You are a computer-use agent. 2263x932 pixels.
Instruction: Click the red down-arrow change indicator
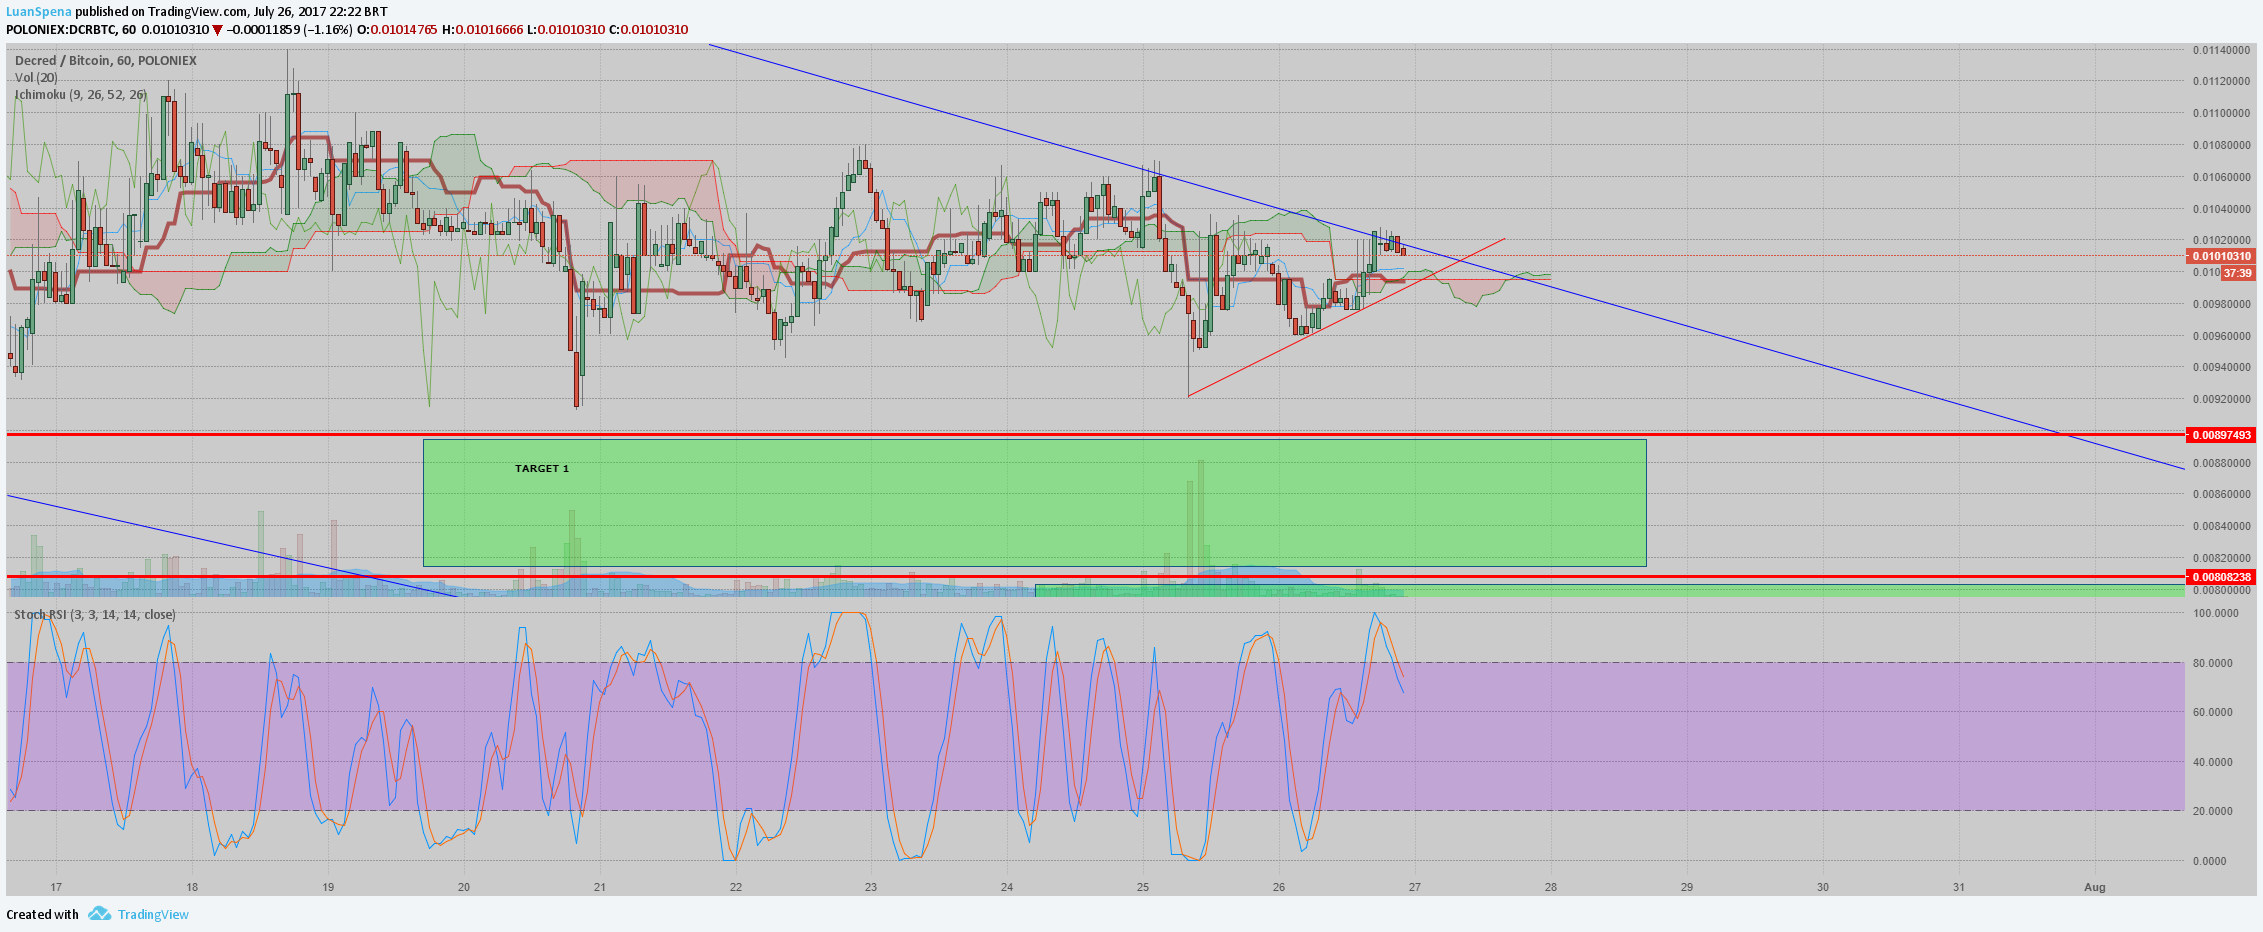(x=217, y=30)
